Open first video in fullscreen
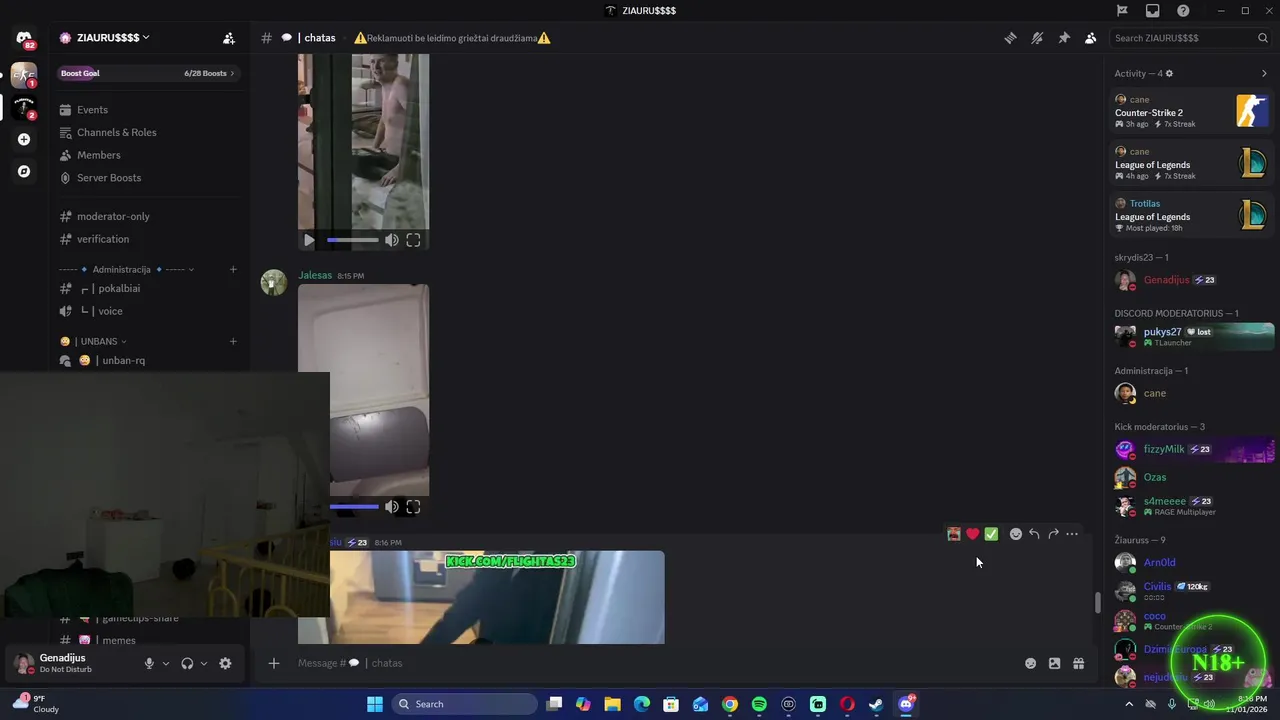The width and height of the screenshot is (1280, 720). point(413,240)
